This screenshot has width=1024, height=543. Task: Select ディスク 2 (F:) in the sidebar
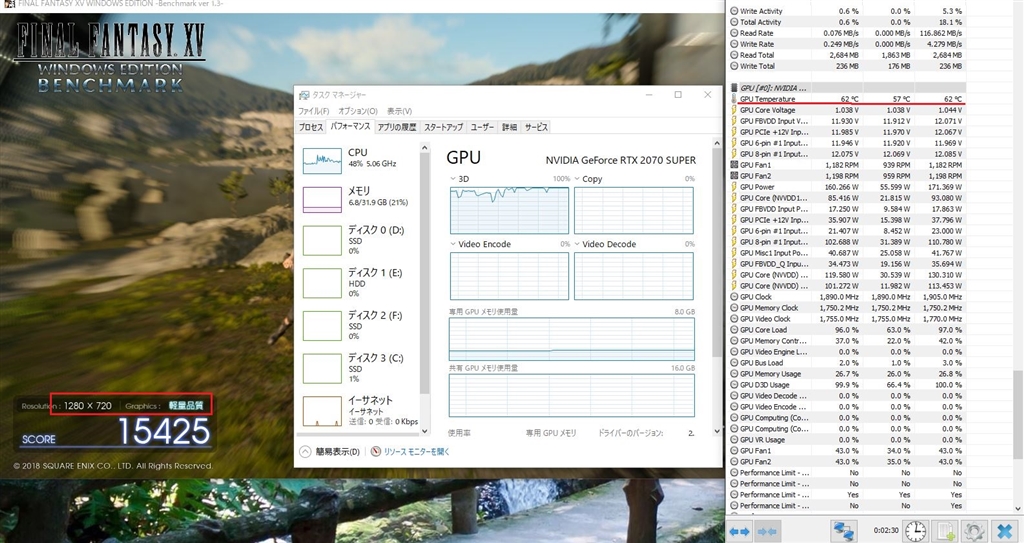pos(358,325)
